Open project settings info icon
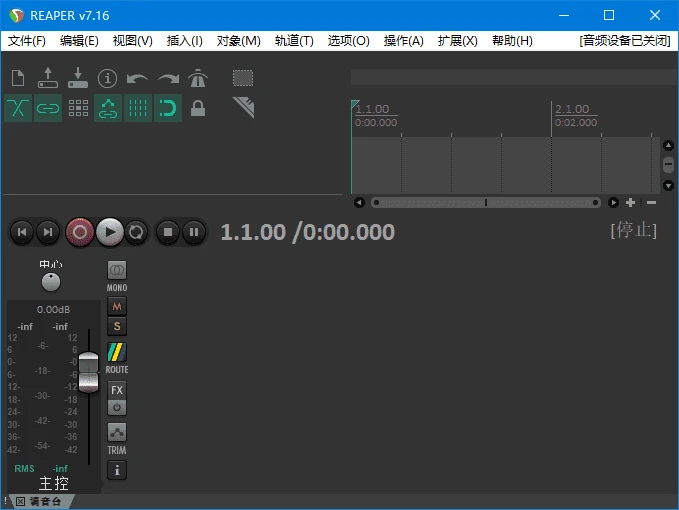Screen dimensions: 679x510 (107, 78)
